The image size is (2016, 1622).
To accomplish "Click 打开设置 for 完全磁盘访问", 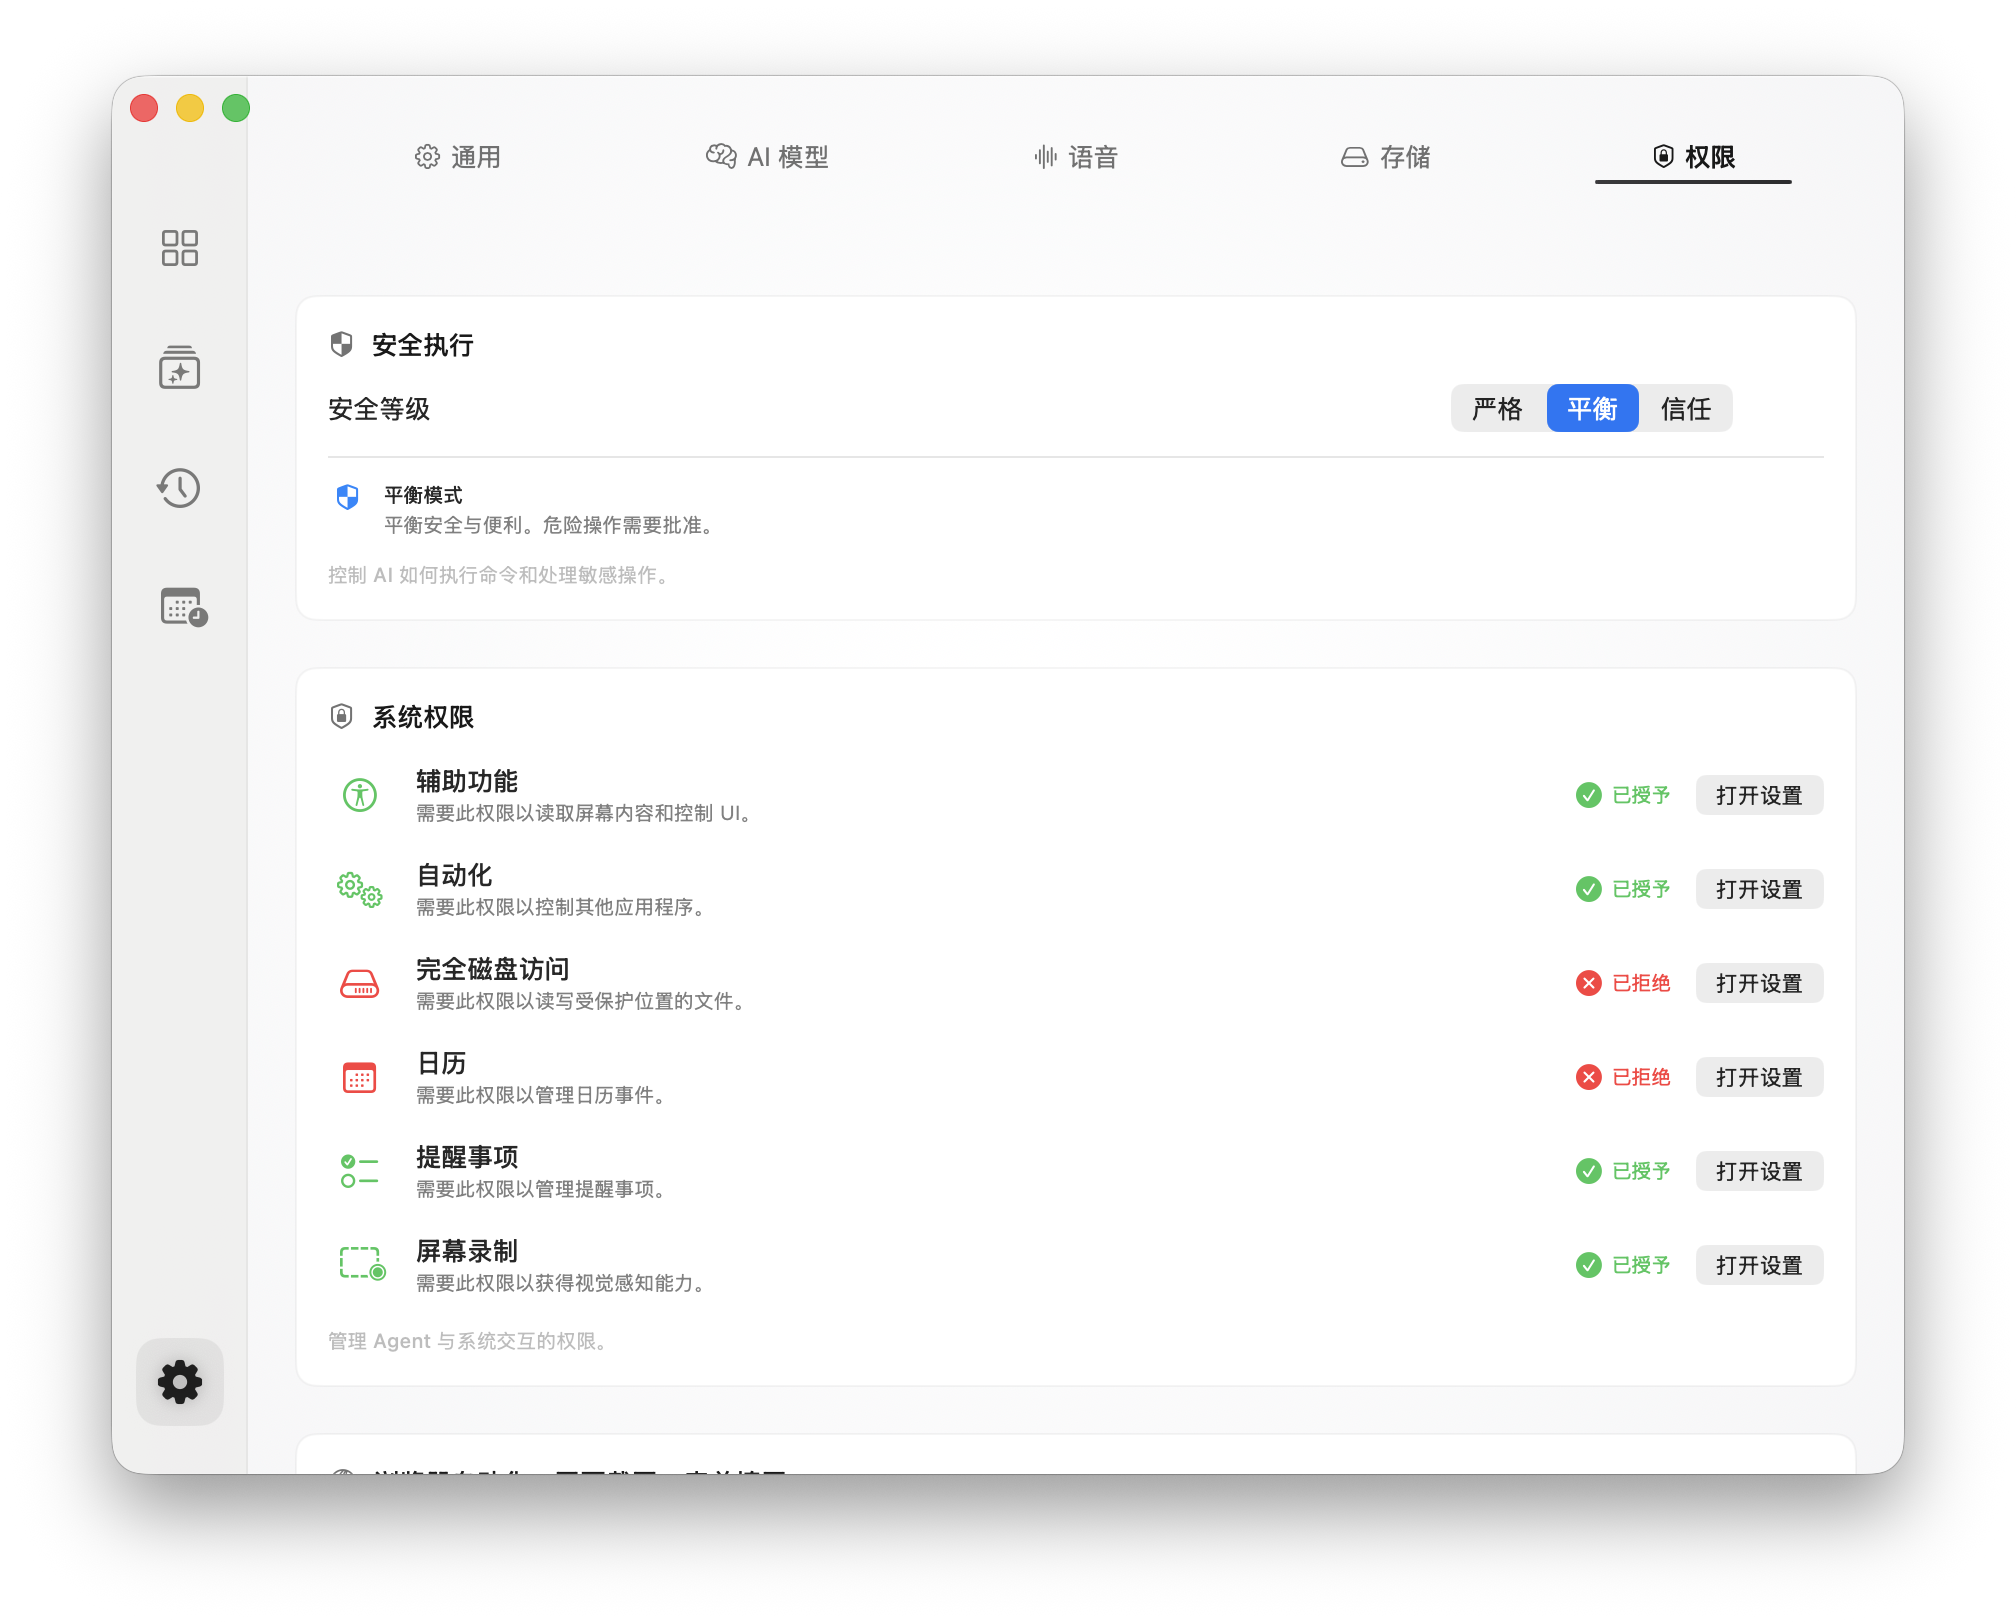I will 1759,983.
